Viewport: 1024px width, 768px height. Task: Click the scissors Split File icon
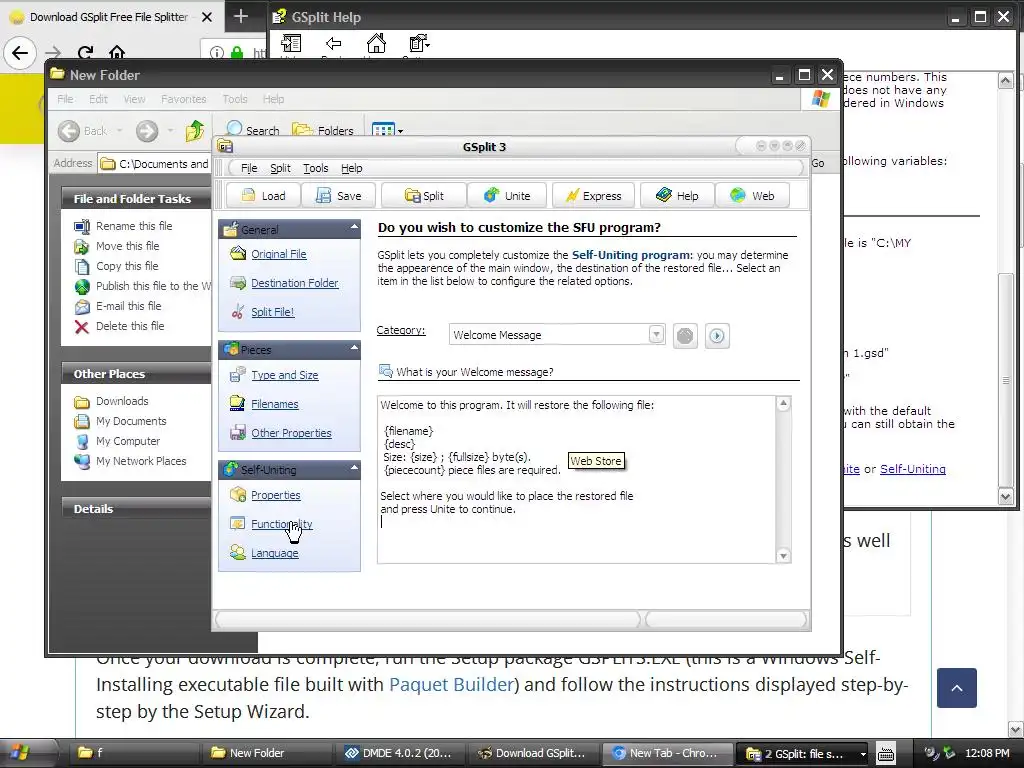(238, 312)
